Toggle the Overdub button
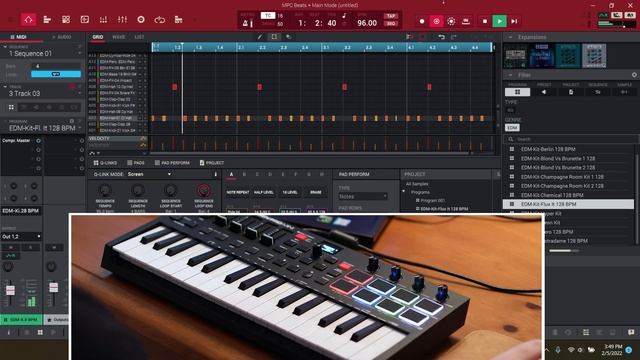This screenshot has width=640, height=360. tap(436, 21)
